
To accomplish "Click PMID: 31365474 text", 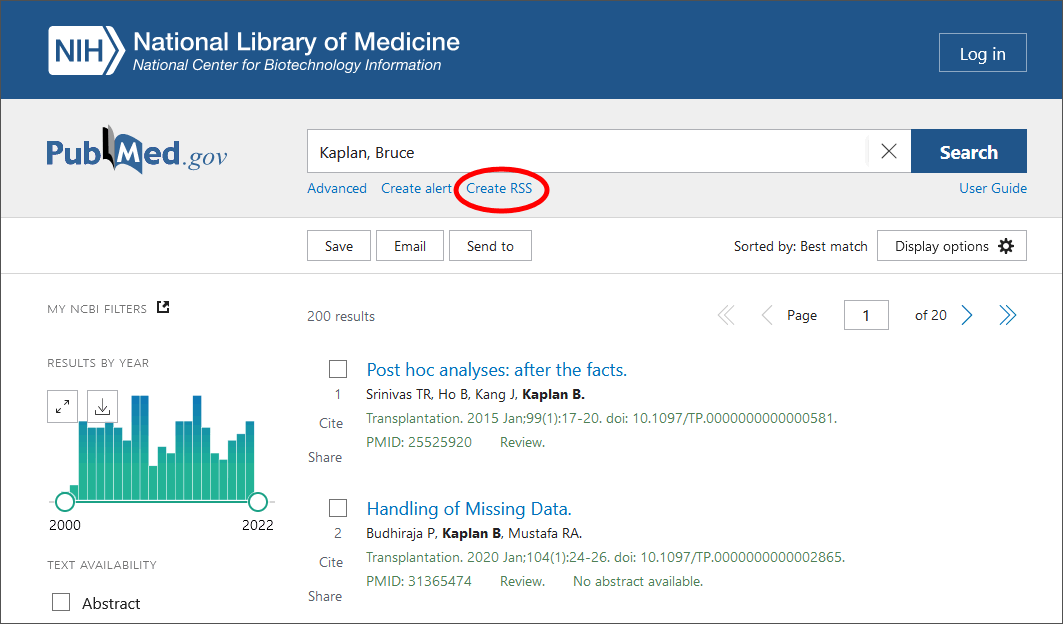I will point(419,581).
